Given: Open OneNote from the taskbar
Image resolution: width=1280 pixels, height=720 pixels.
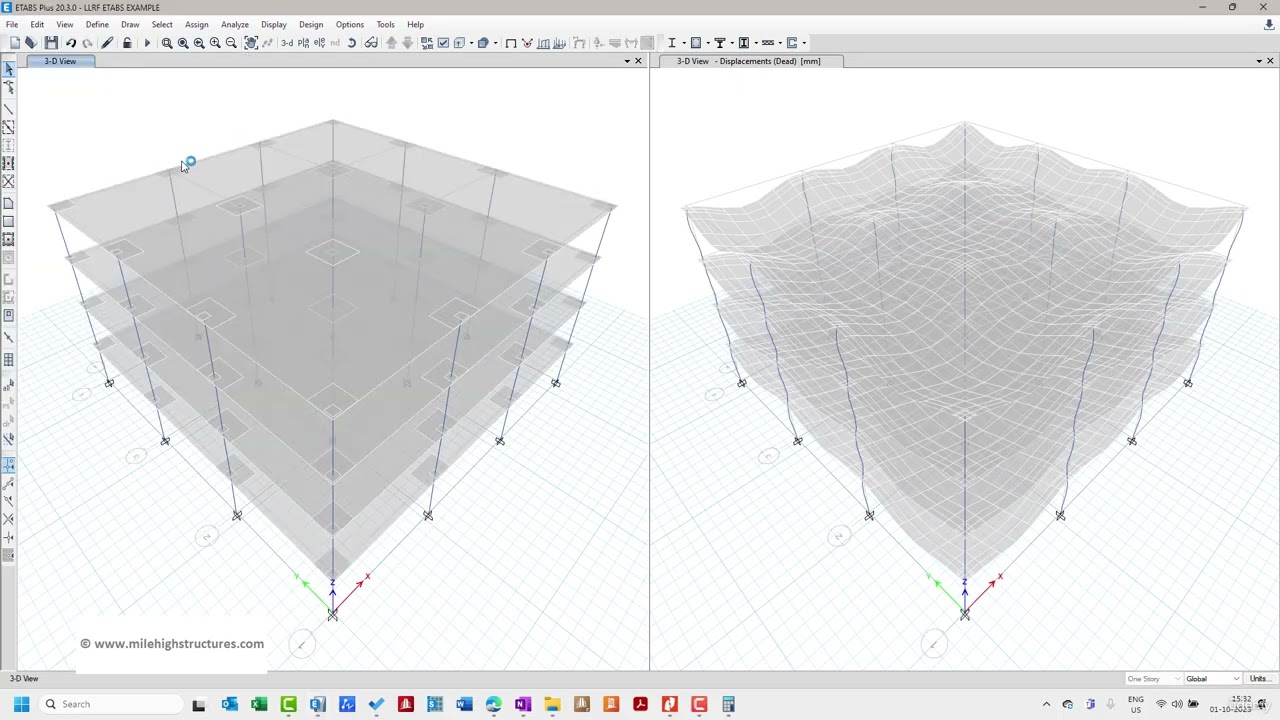Looking at the screenshot, I should (x=523, y=704).
